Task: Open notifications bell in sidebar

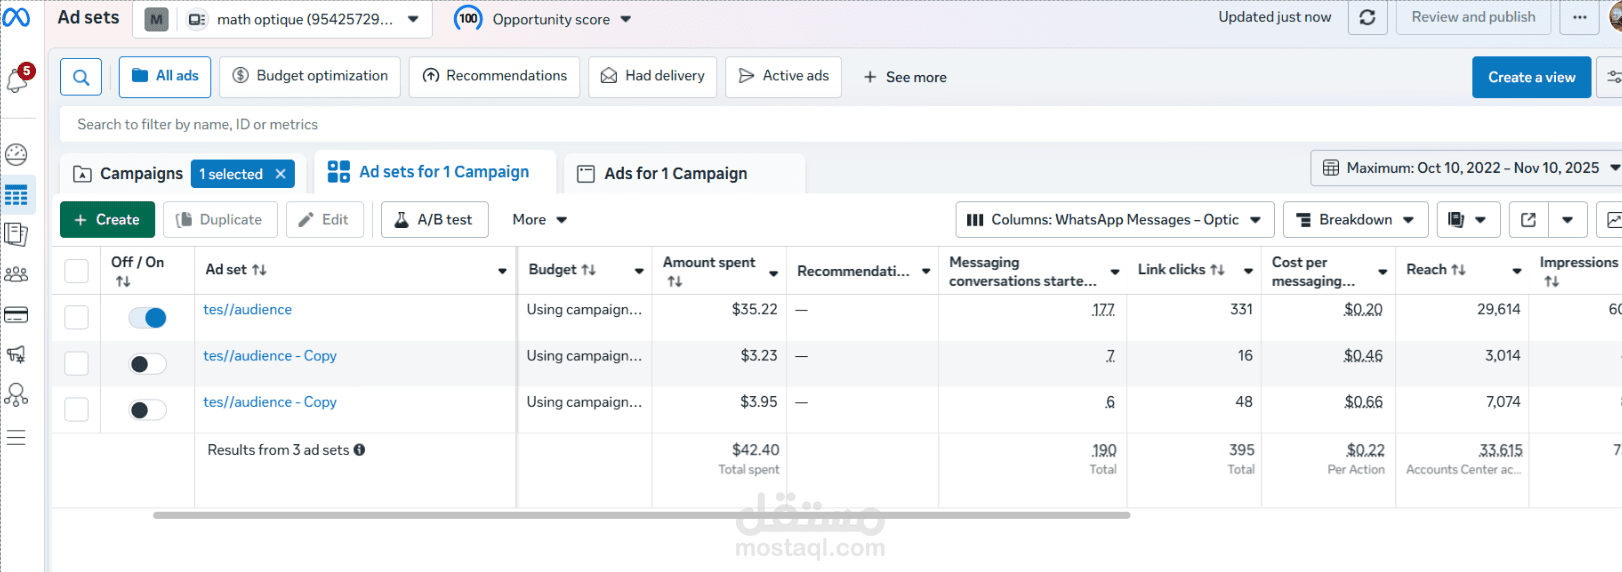Action: pyautogui.click(x=17, y=80)
